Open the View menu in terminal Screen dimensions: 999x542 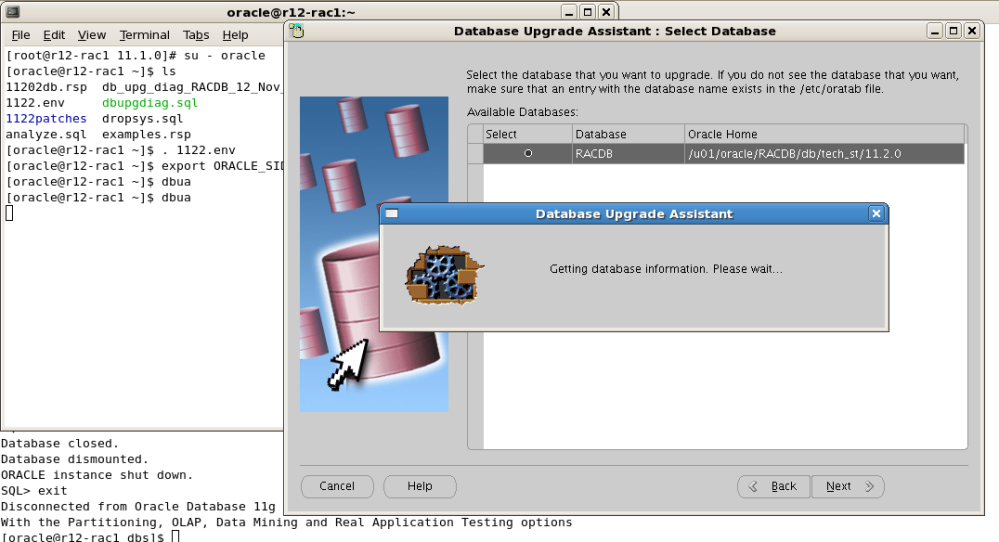click(x=92, y=35)
